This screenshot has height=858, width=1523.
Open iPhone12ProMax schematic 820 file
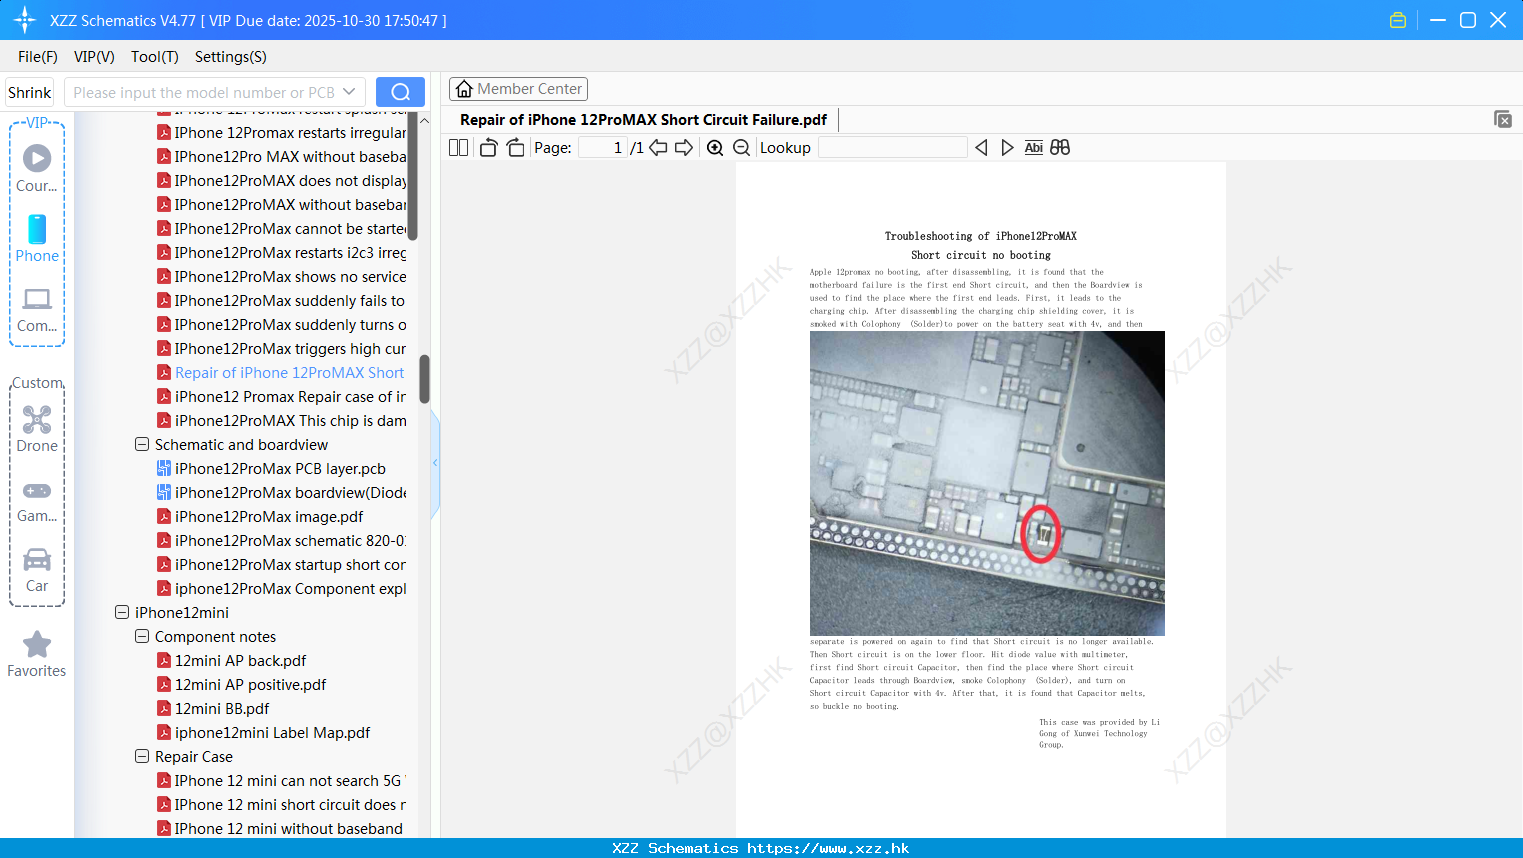click(290, 540)
